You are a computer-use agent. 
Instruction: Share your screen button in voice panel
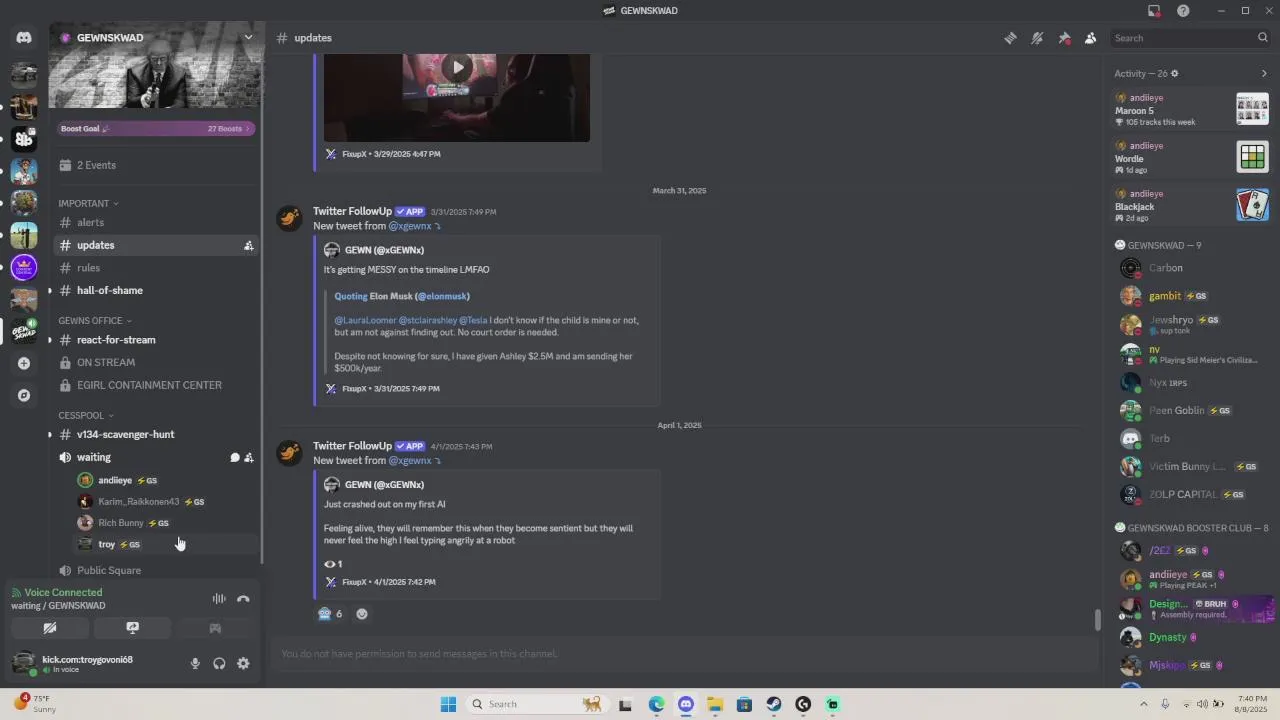132,628
